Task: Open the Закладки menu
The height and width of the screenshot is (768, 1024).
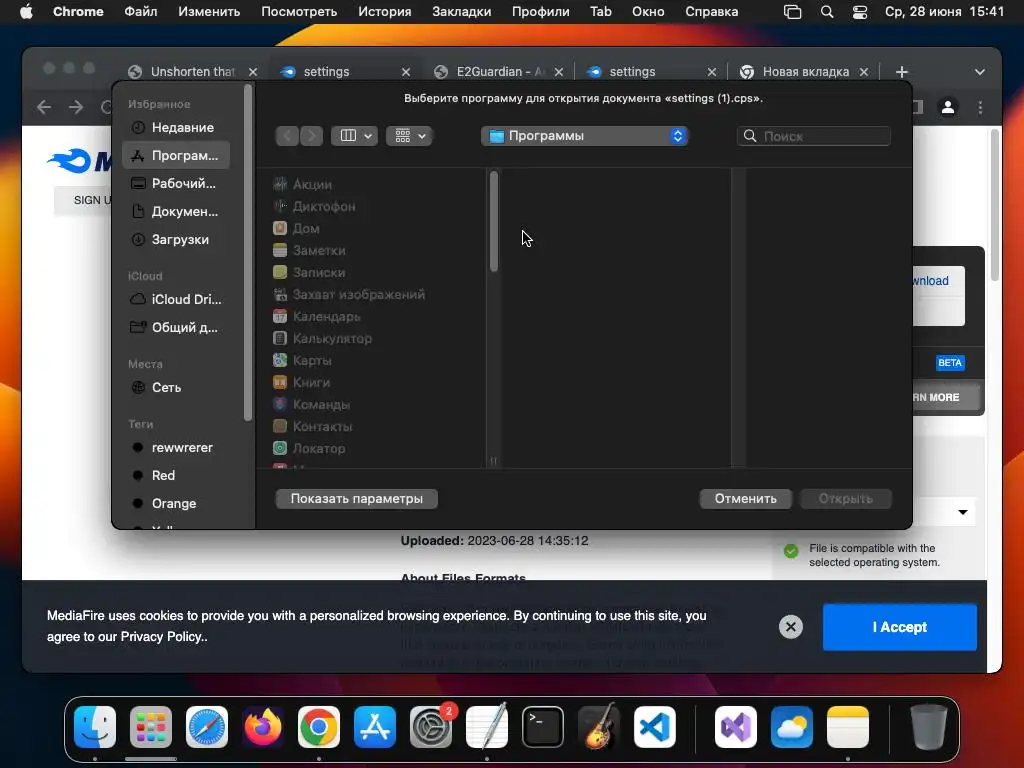Action: pos(462,12)
